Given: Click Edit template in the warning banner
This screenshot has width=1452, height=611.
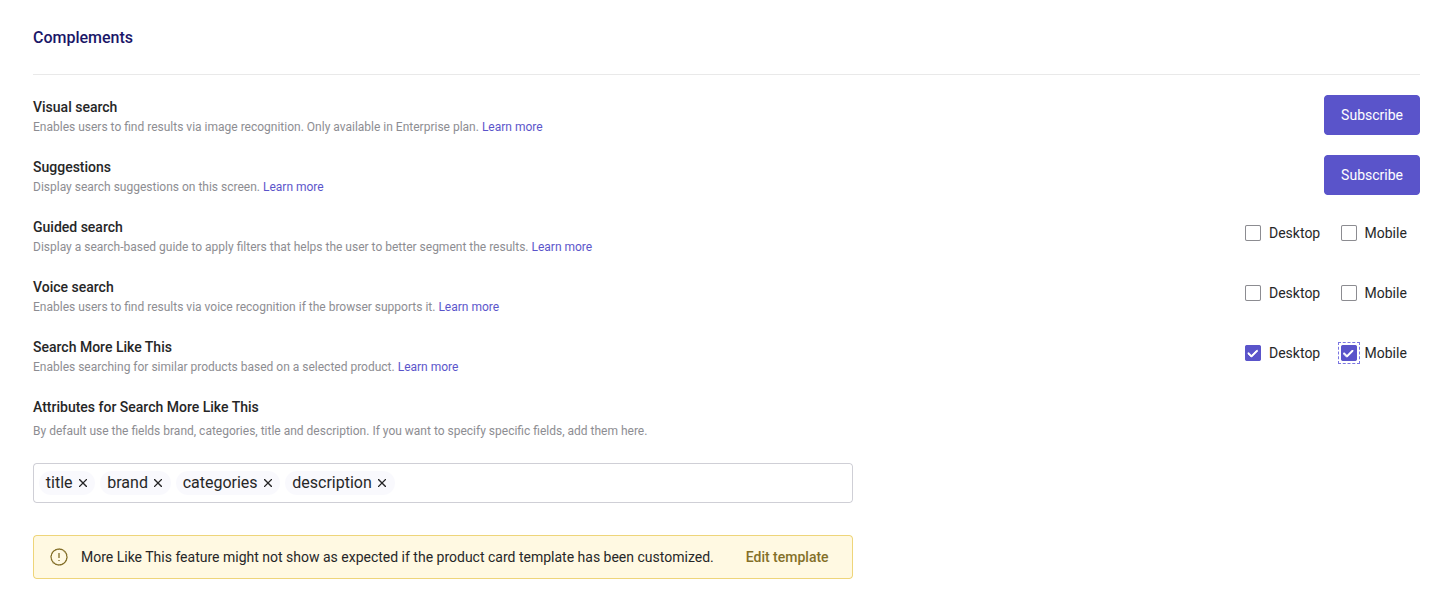Looking at the screenshot, I should click(x=786, y=556).
